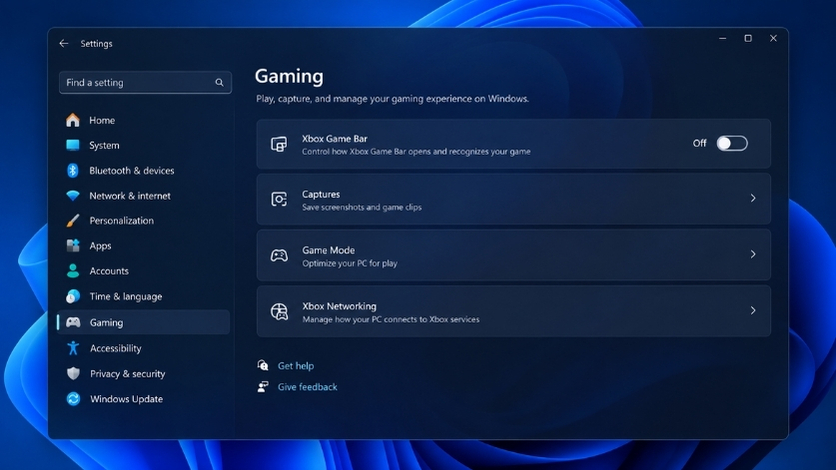The height and width of the screenshot is (470, 836).
Task: Expand the Game Mode chevron
Action: pos(753,254)
